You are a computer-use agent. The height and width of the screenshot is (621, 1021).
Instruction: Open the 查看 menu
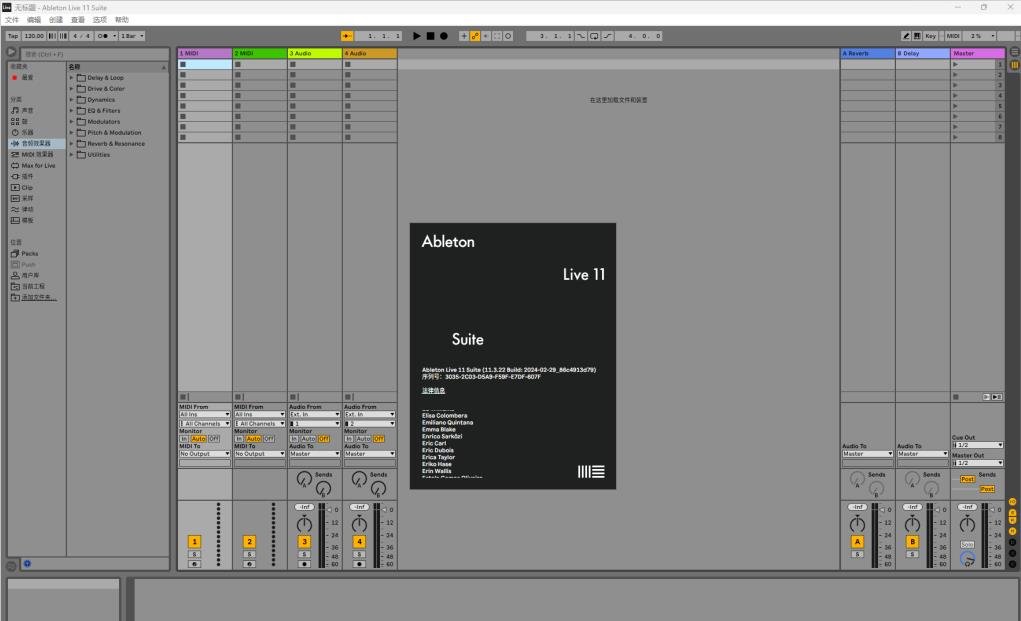tap(77, 20)
